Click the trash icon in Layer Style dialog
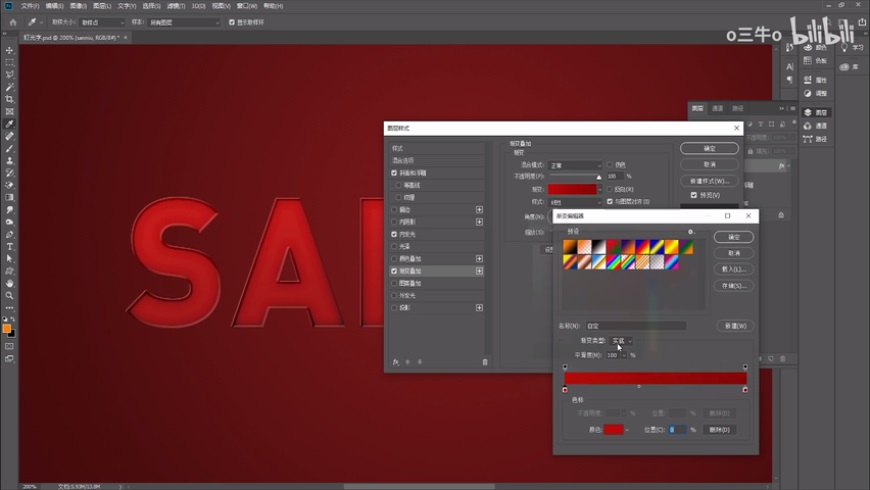 485,362
